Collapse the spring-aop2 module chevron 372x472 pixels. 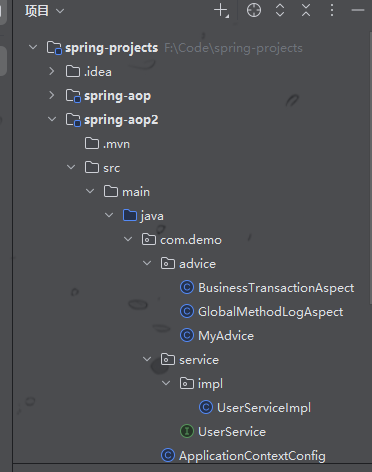point(52,119)
